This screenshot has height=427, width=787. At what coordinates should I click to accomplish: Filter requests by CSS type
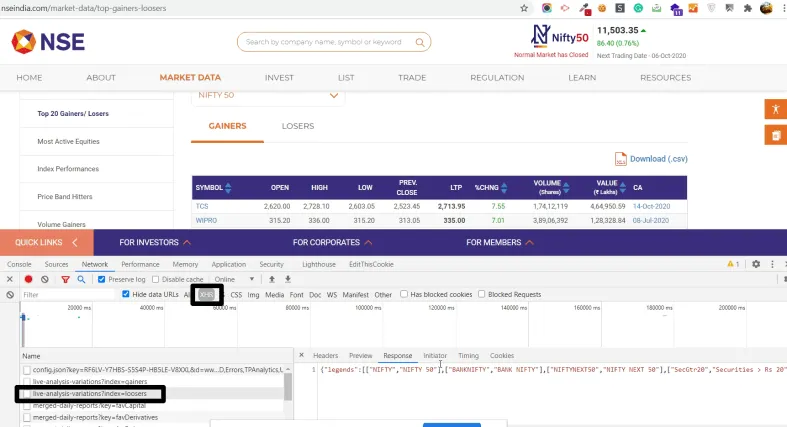[236, 295]
